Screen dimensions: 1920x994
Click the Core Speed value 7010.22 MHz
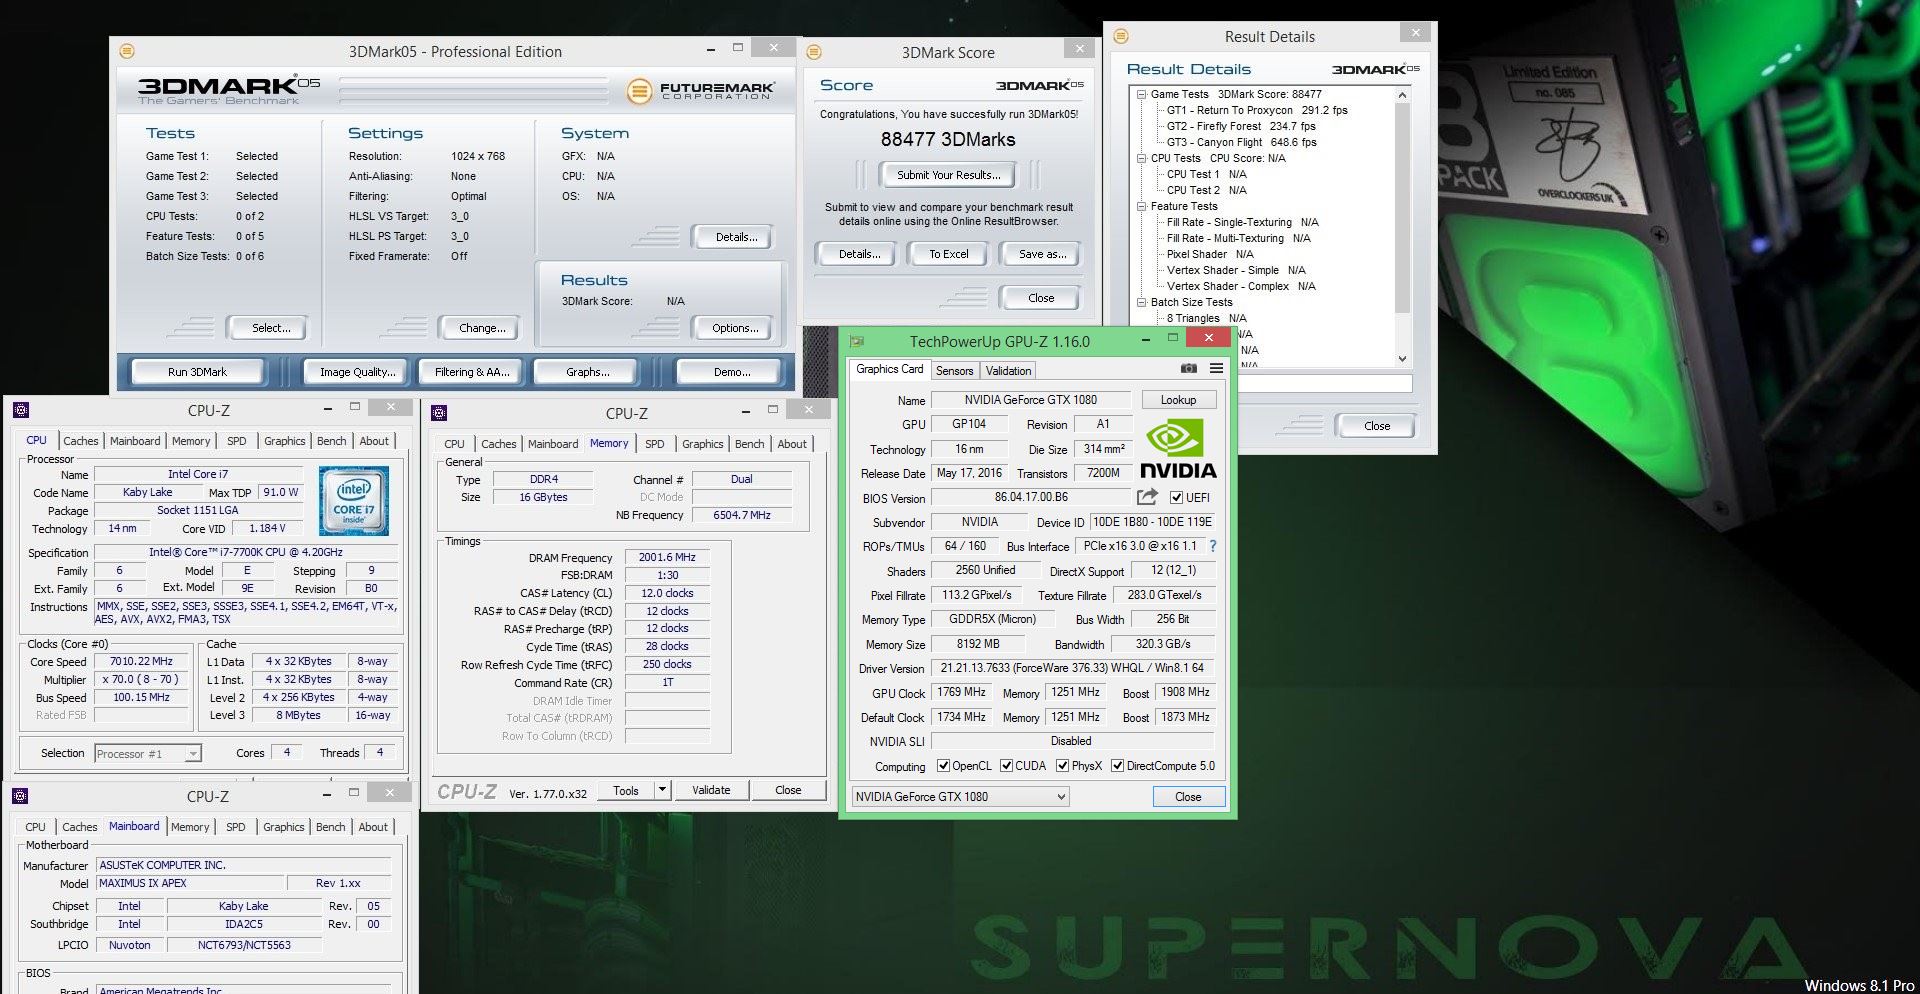coord(141,662)
